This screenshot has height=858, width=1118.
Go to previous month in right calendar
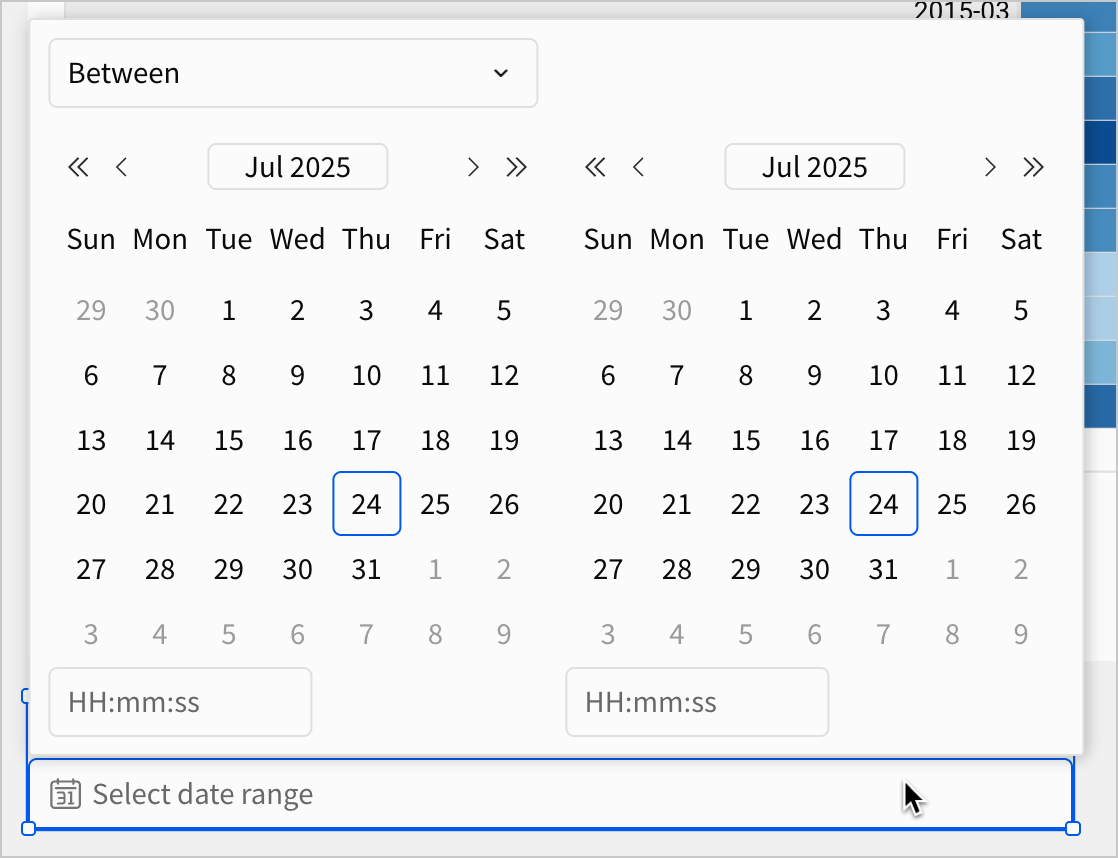coord(639,167)
